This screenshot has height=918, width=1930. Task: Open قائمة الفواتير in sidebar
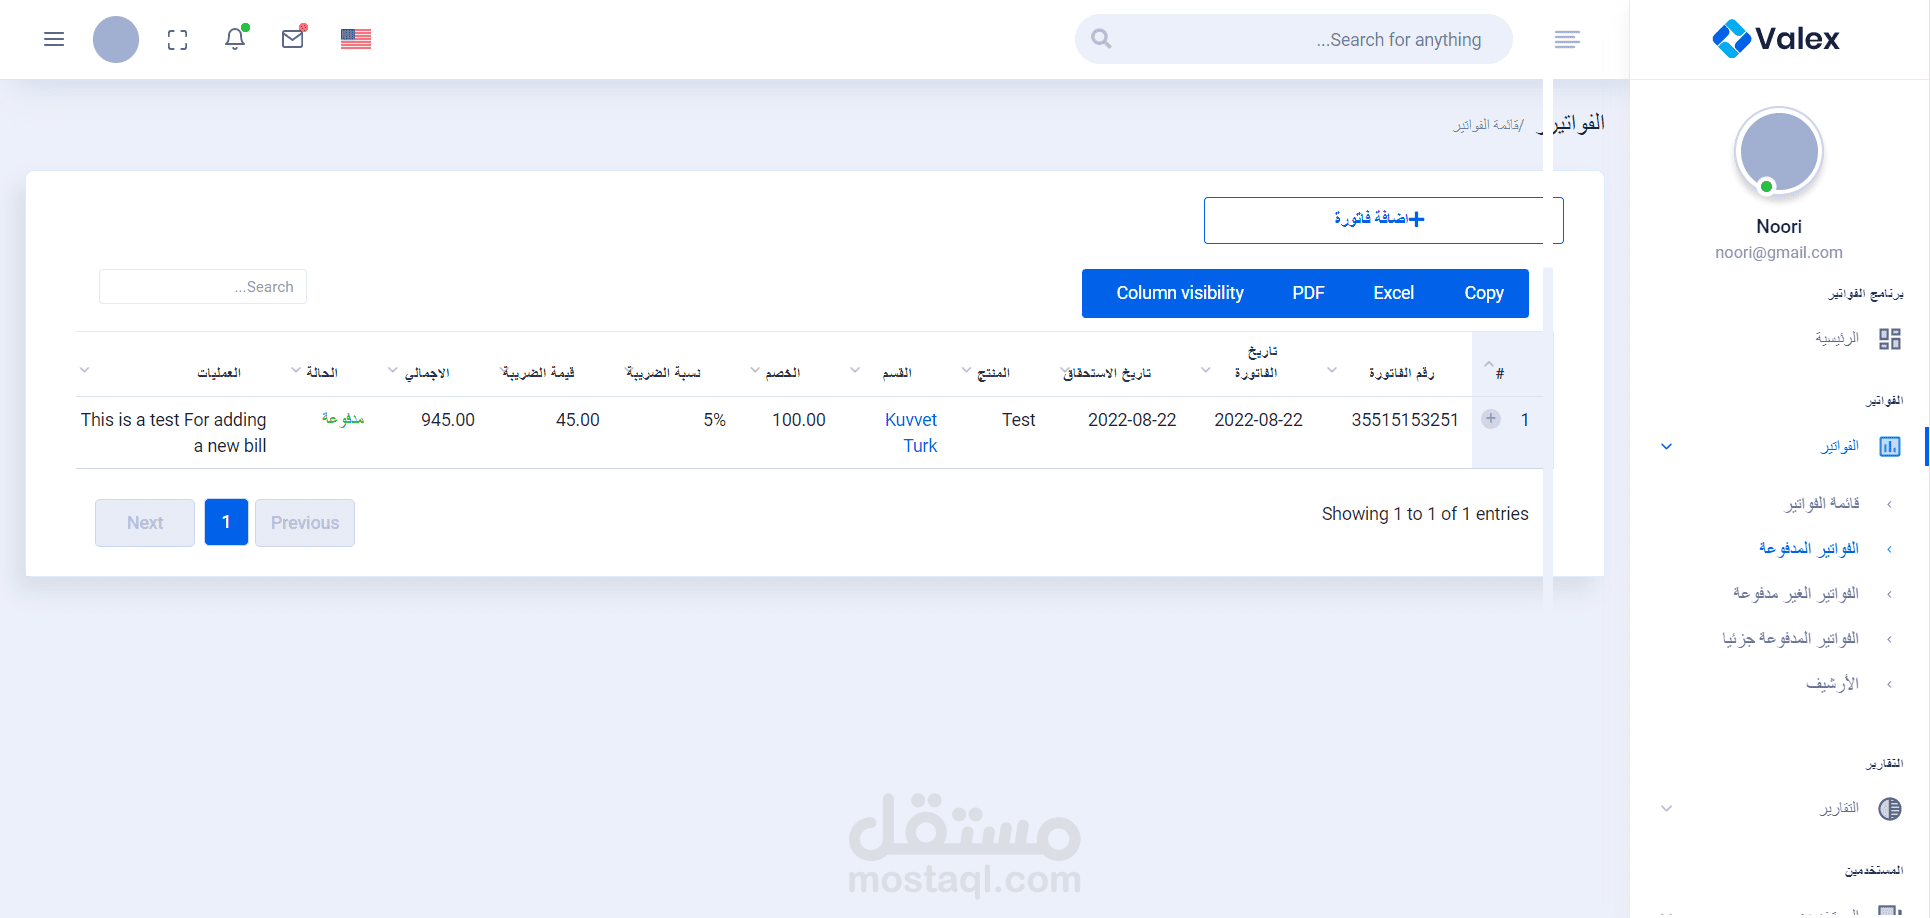(x=1822, y=503)
